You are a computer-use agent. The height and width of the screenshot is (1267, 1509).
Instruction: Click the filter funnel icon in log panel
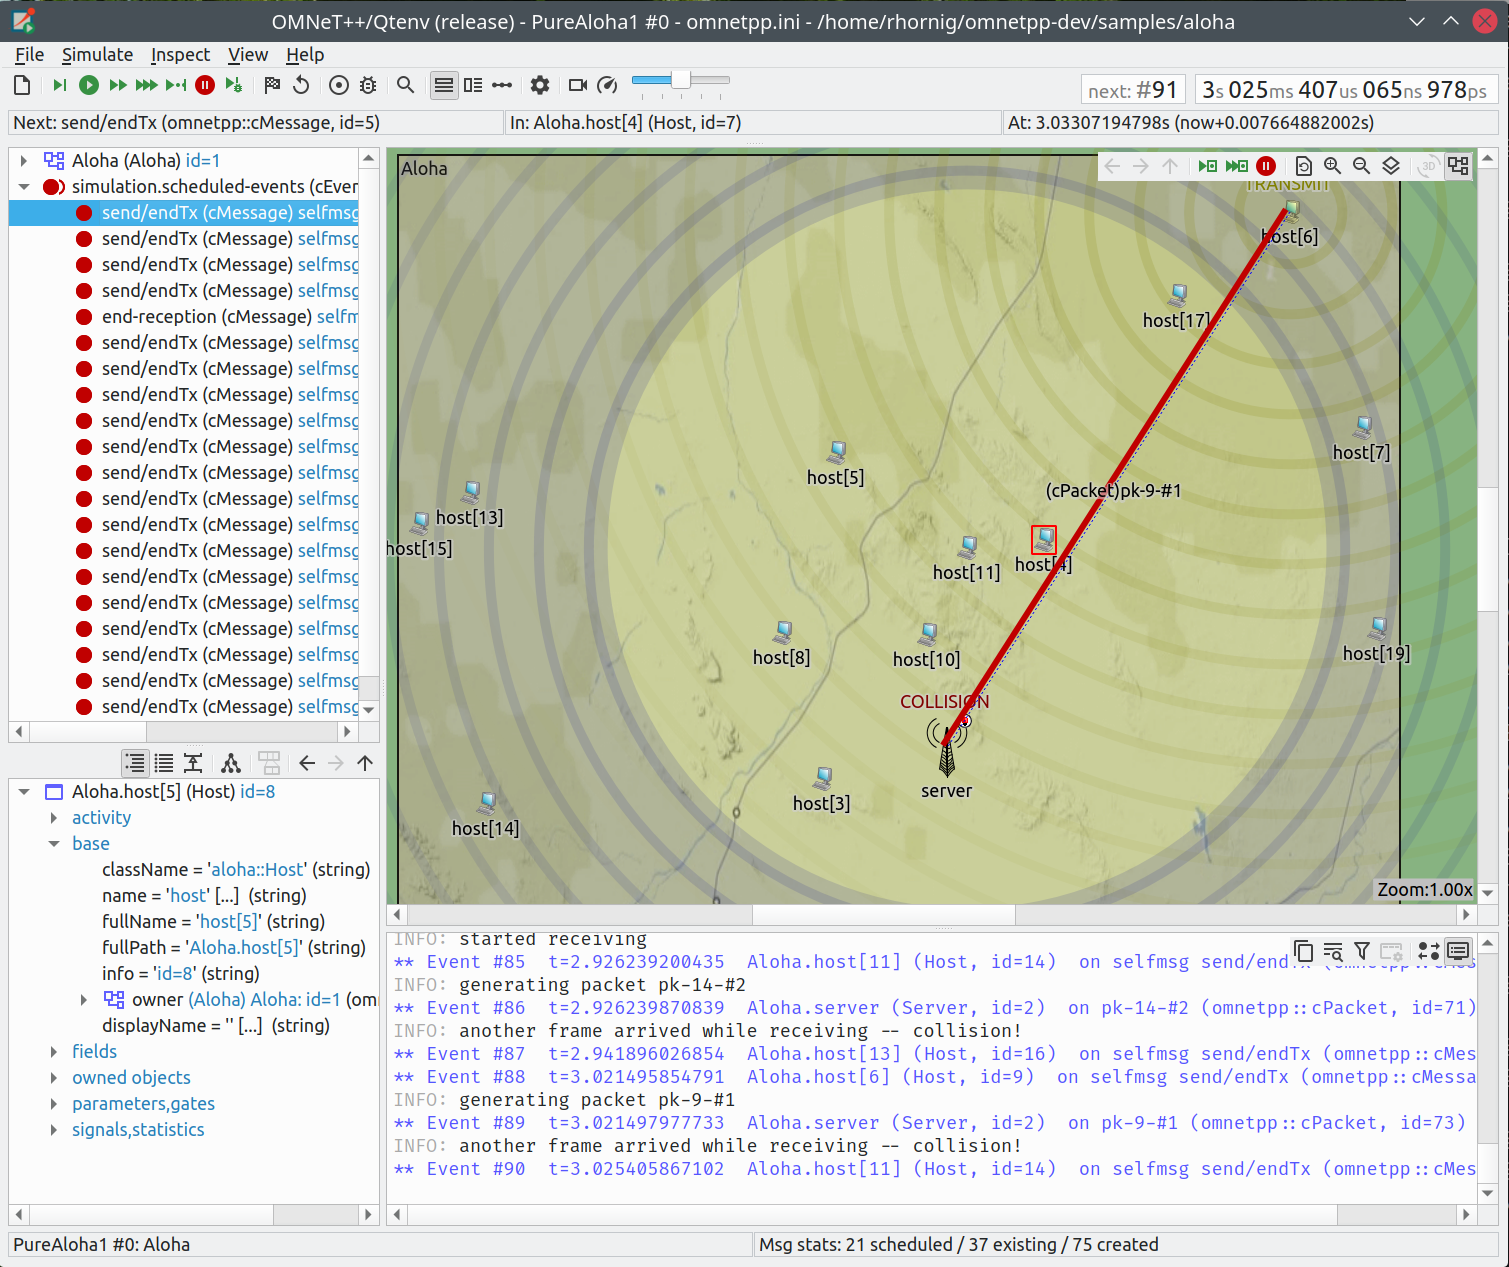coord(1362,951)
